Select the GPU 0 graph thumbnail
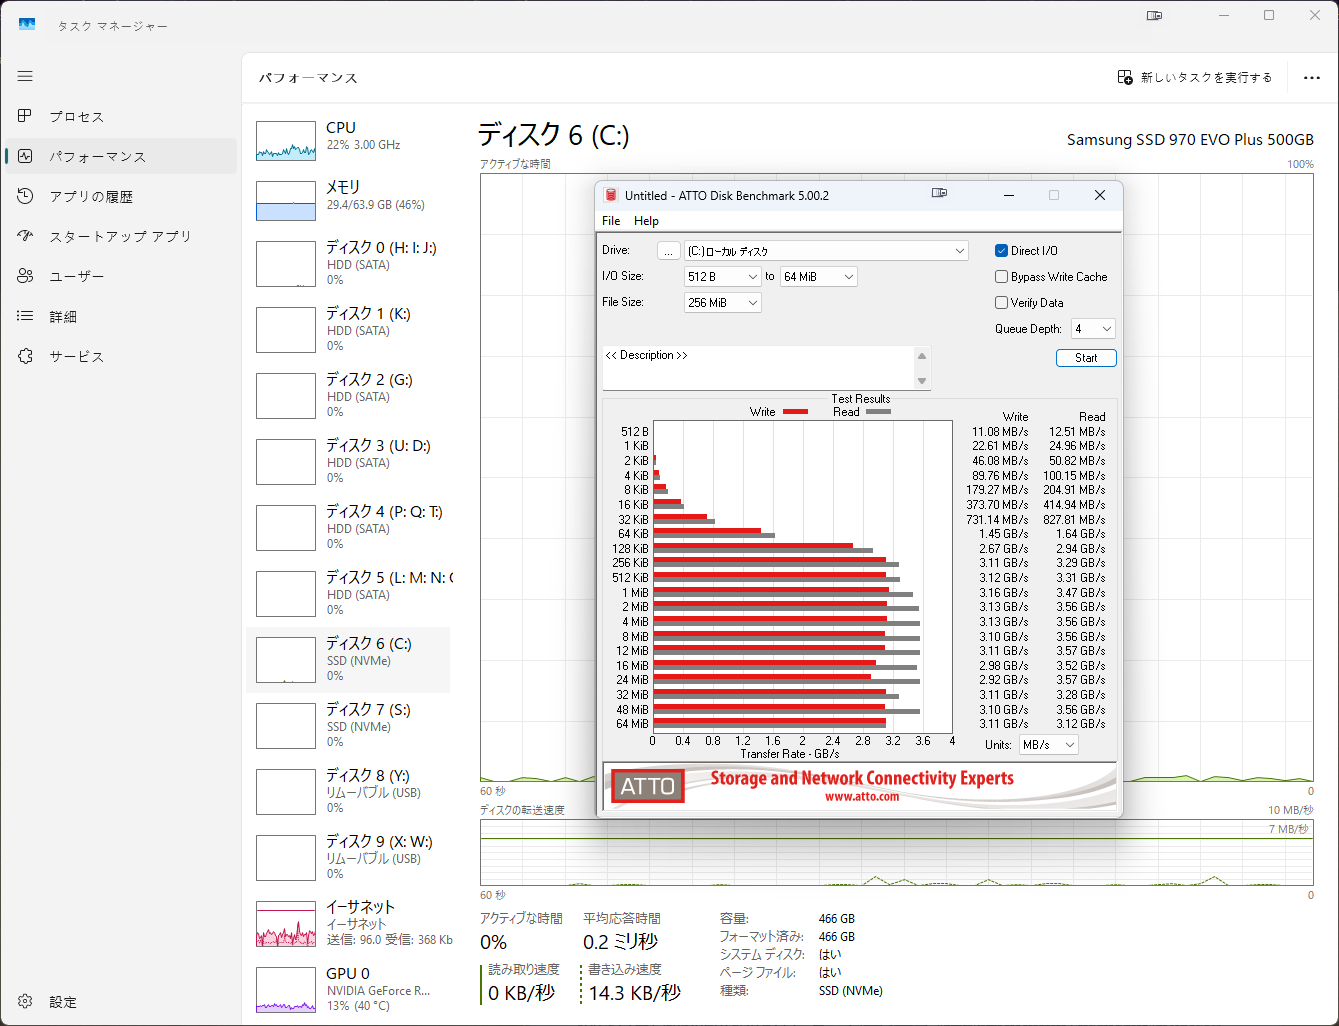The height and width of the screenshot is (1026, 1339). pos(286,990)
